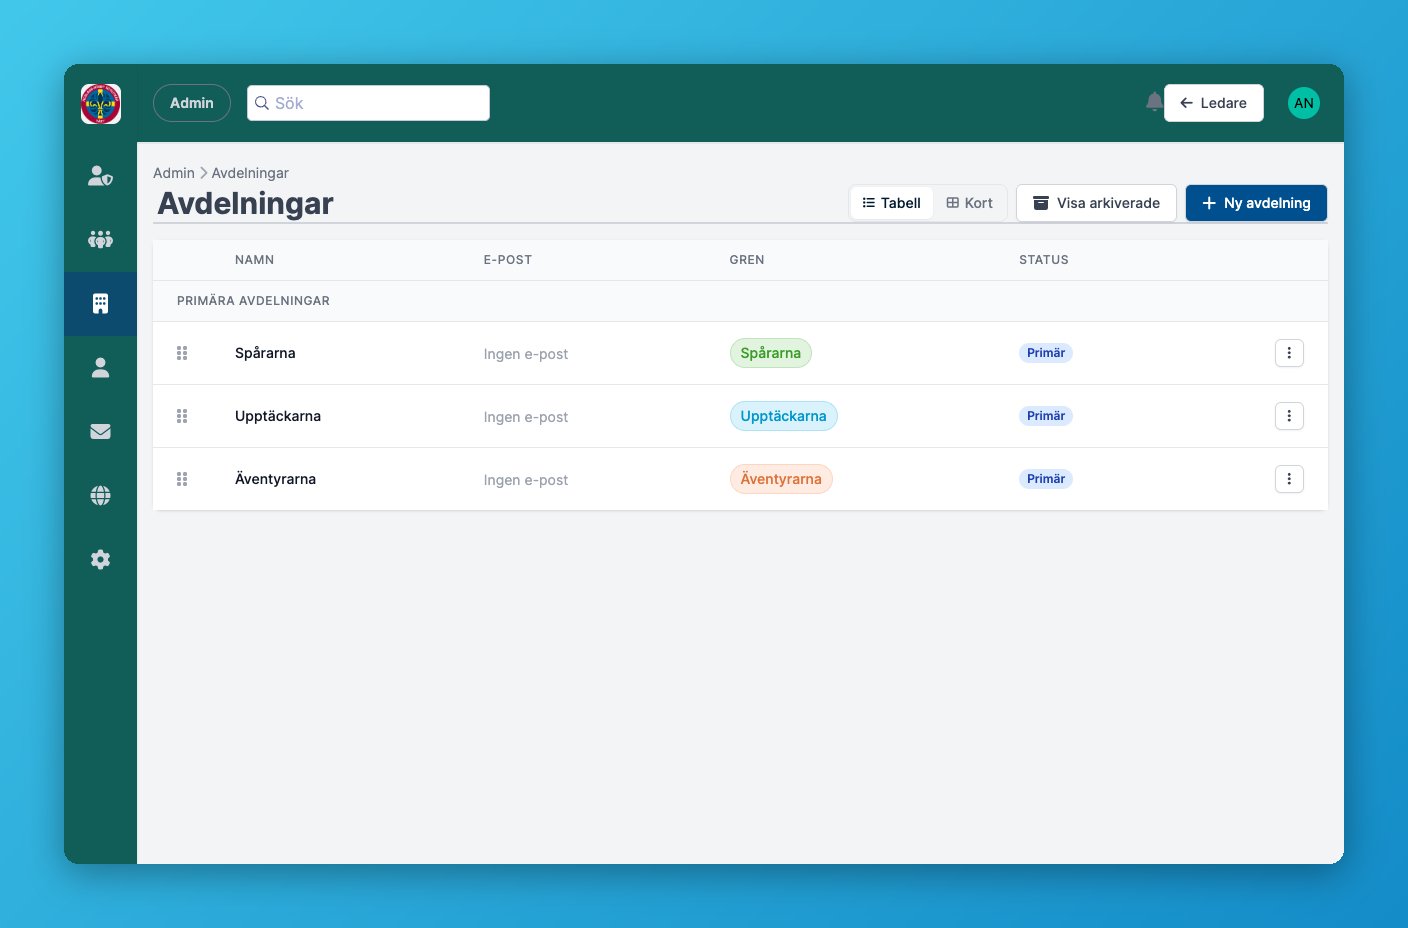Click Ingen e-post in Spårarna row

(526, 354)
